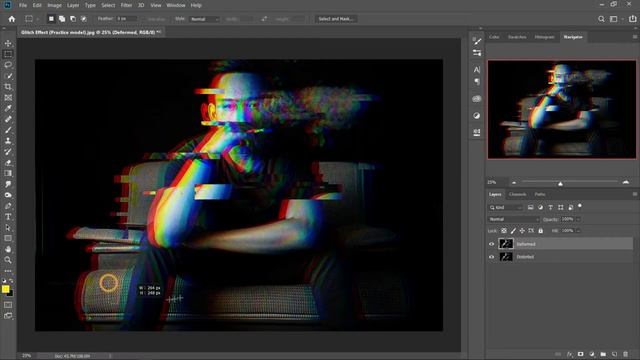Select the Move tool
Image resolution: width=640 pixels, height=360 pixels.
coord(8,43)
